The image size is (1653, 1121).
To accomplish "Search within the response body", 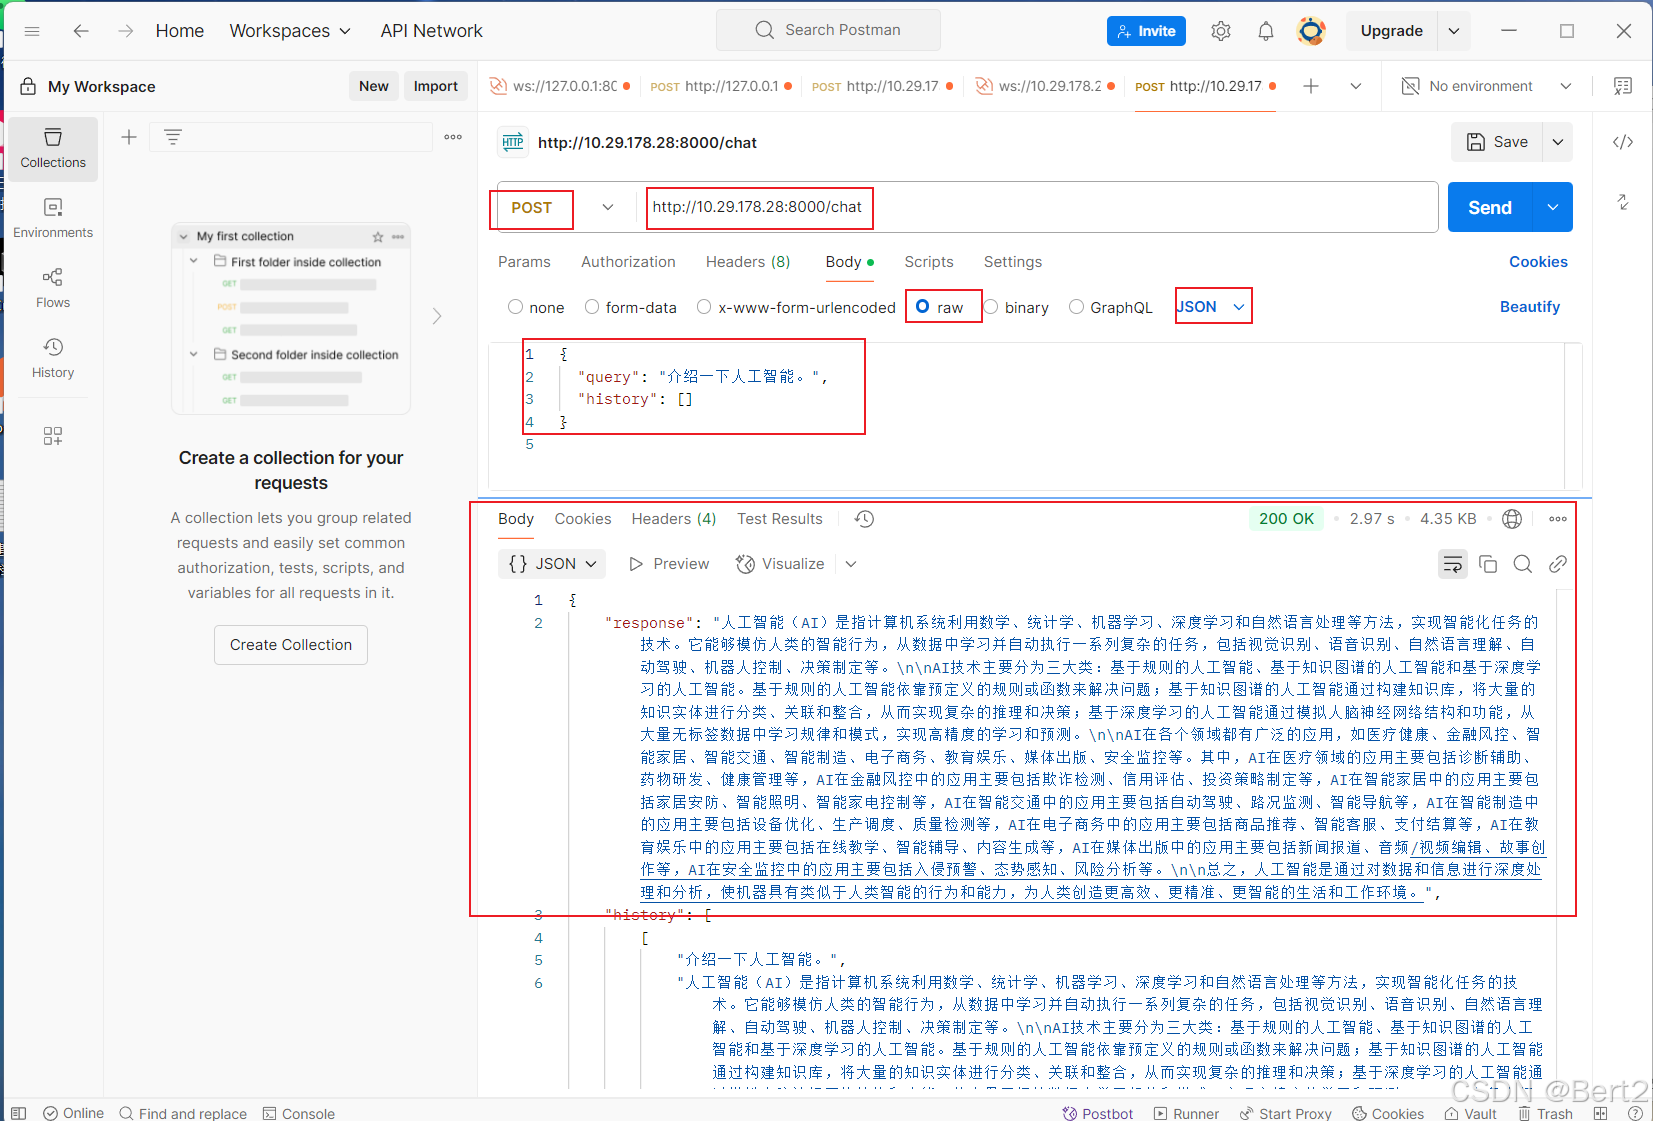I will [1523, 564].
